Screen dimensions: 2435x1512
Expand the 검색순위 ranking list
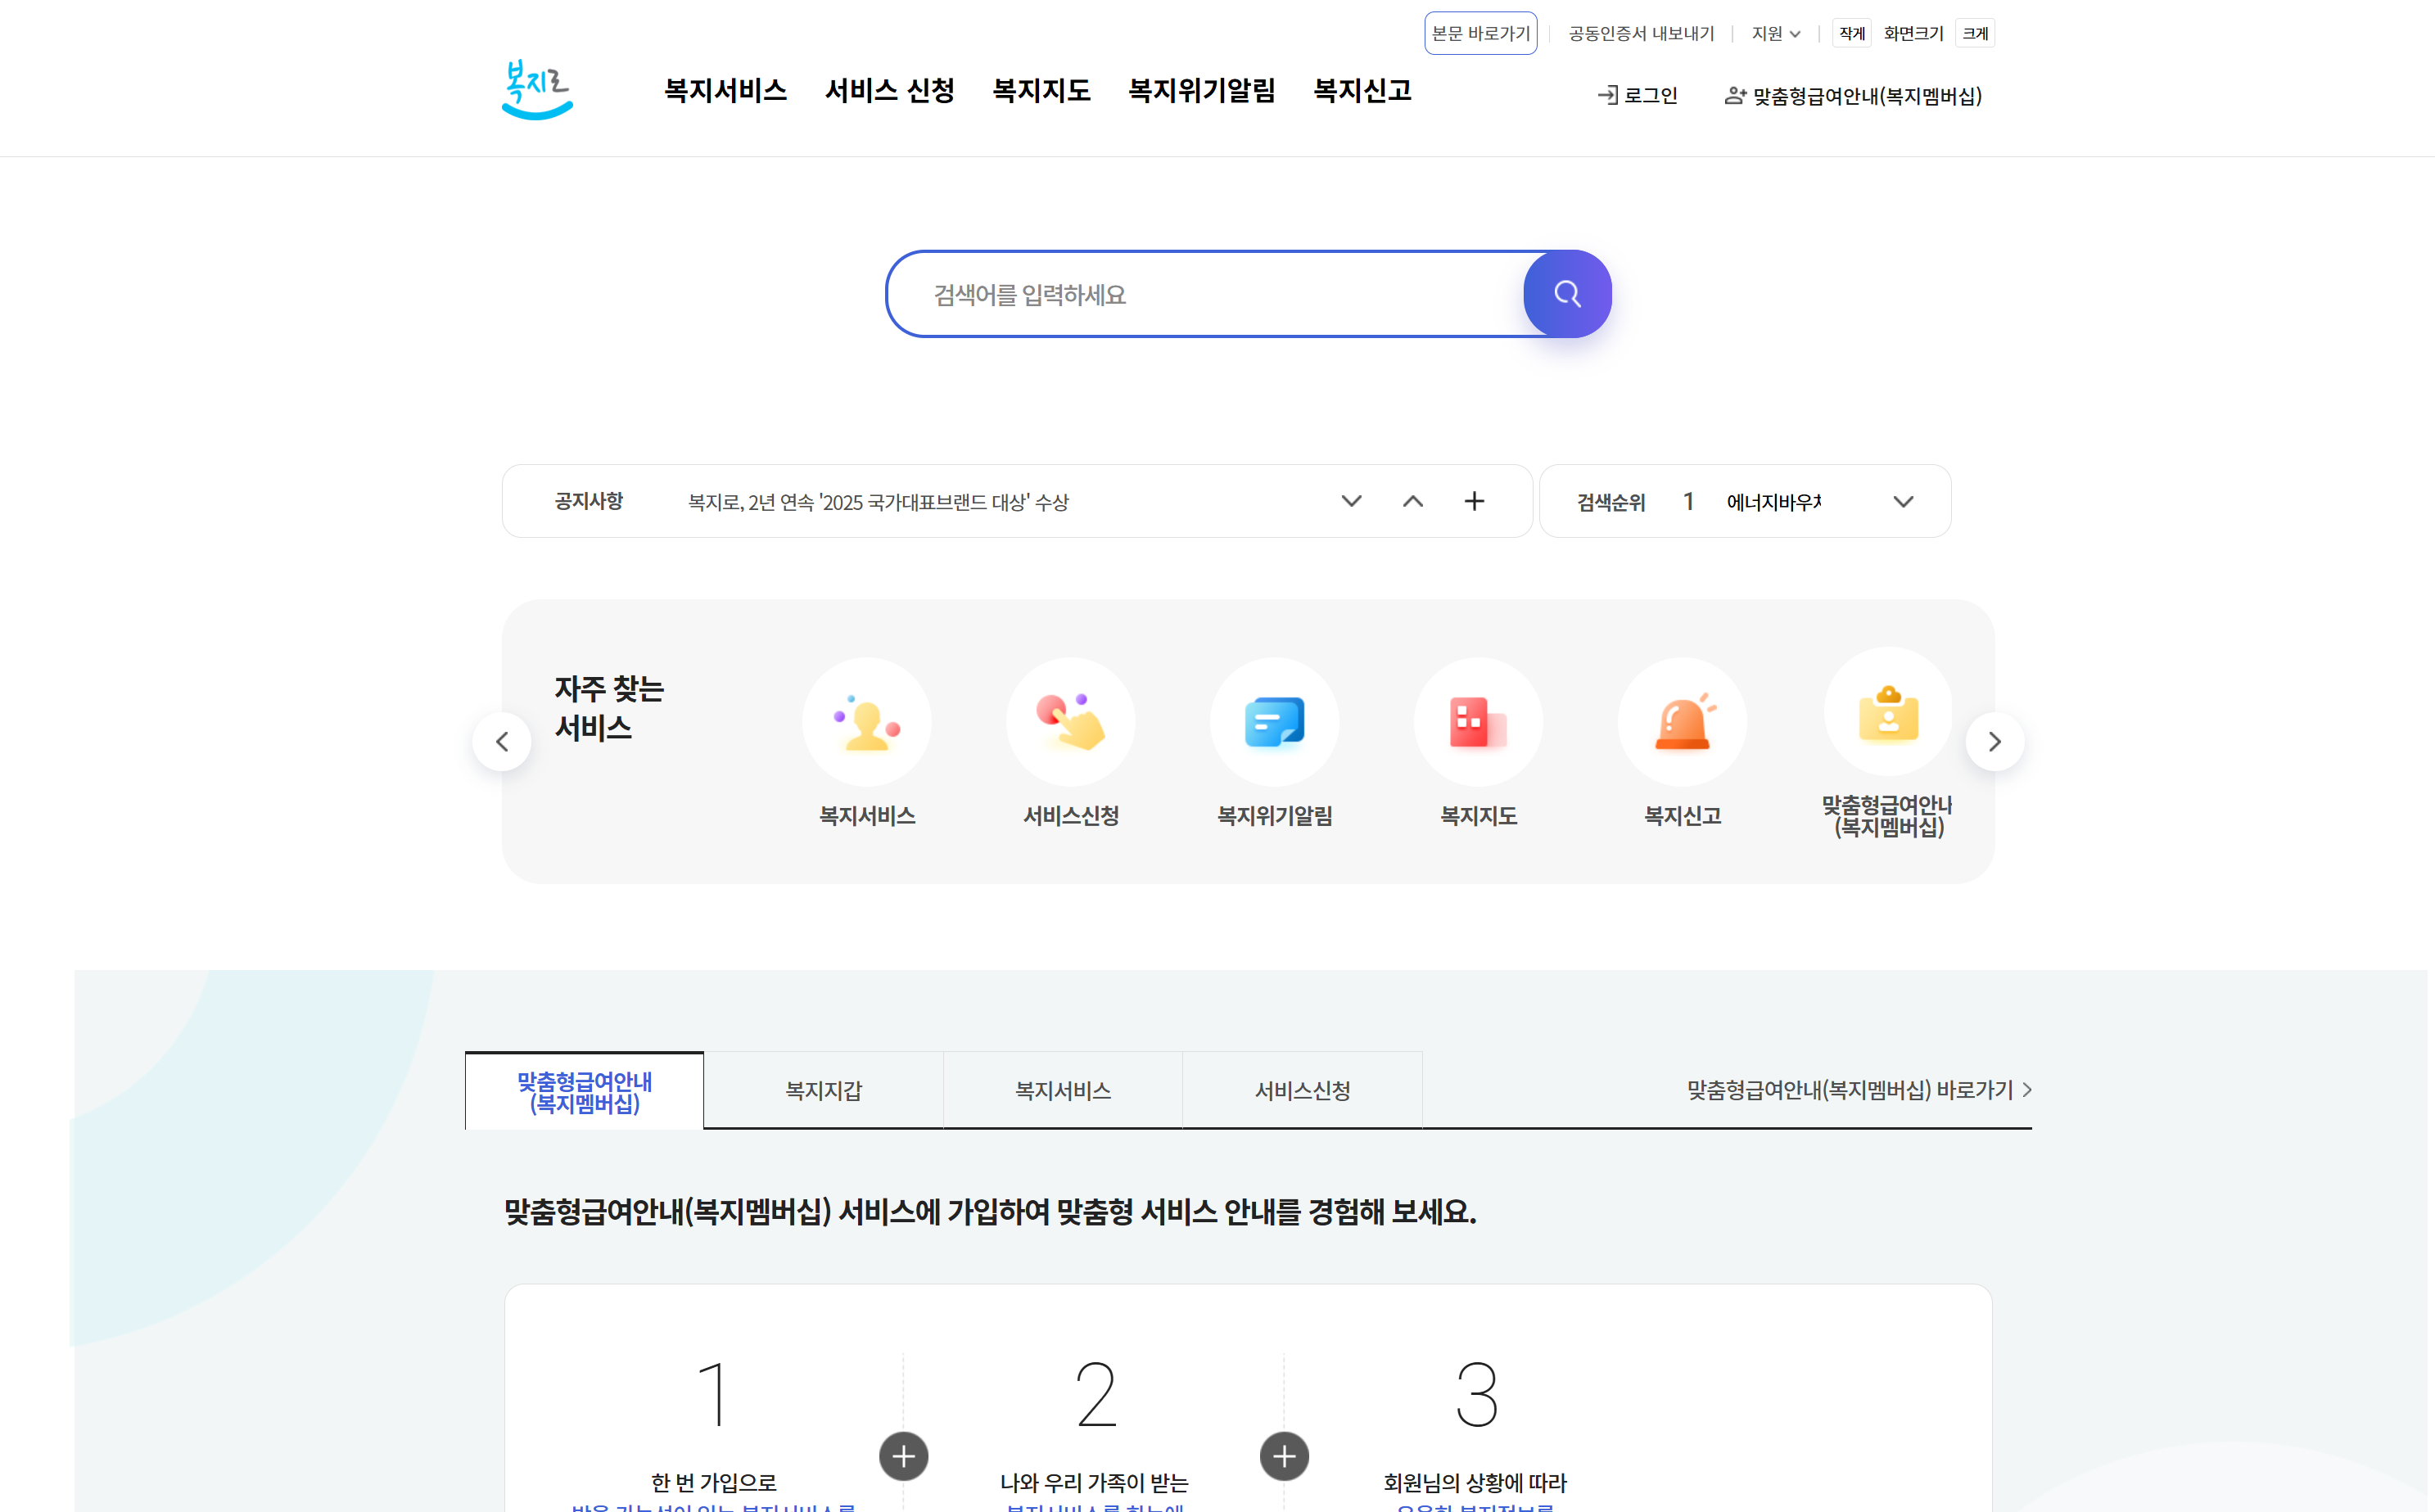pyautogui.click(x=1903, y=502)
